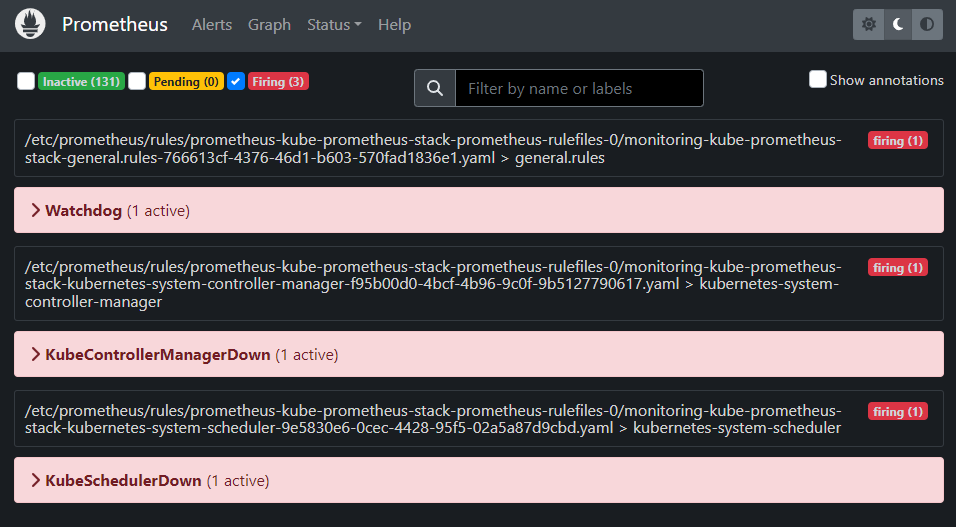956x527 pixels.
Task: Click firing (1) badge for scheduler group
Action: click(x=897, y=411)
